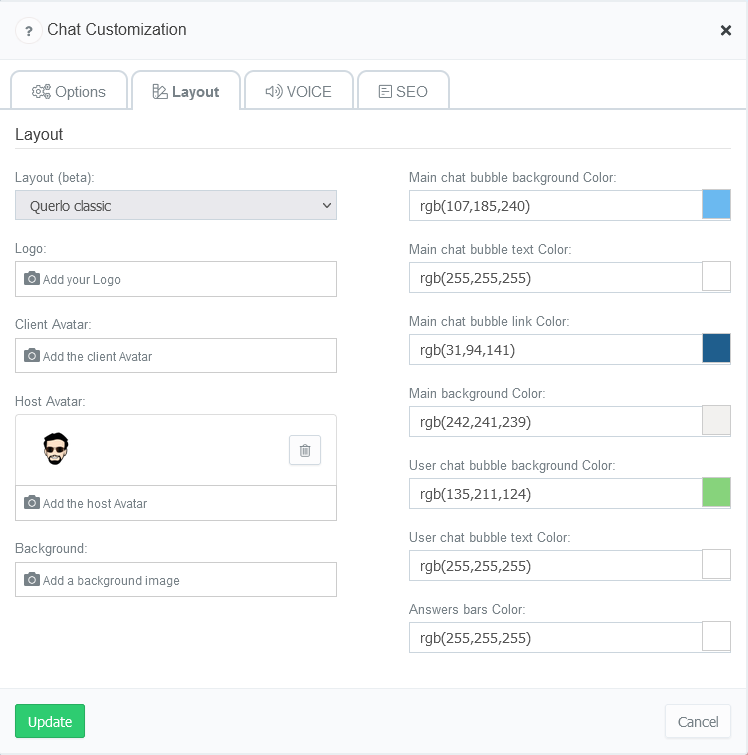Click the green Update button
The height and width of the screenshot is (755, 748).
(50, 721)
